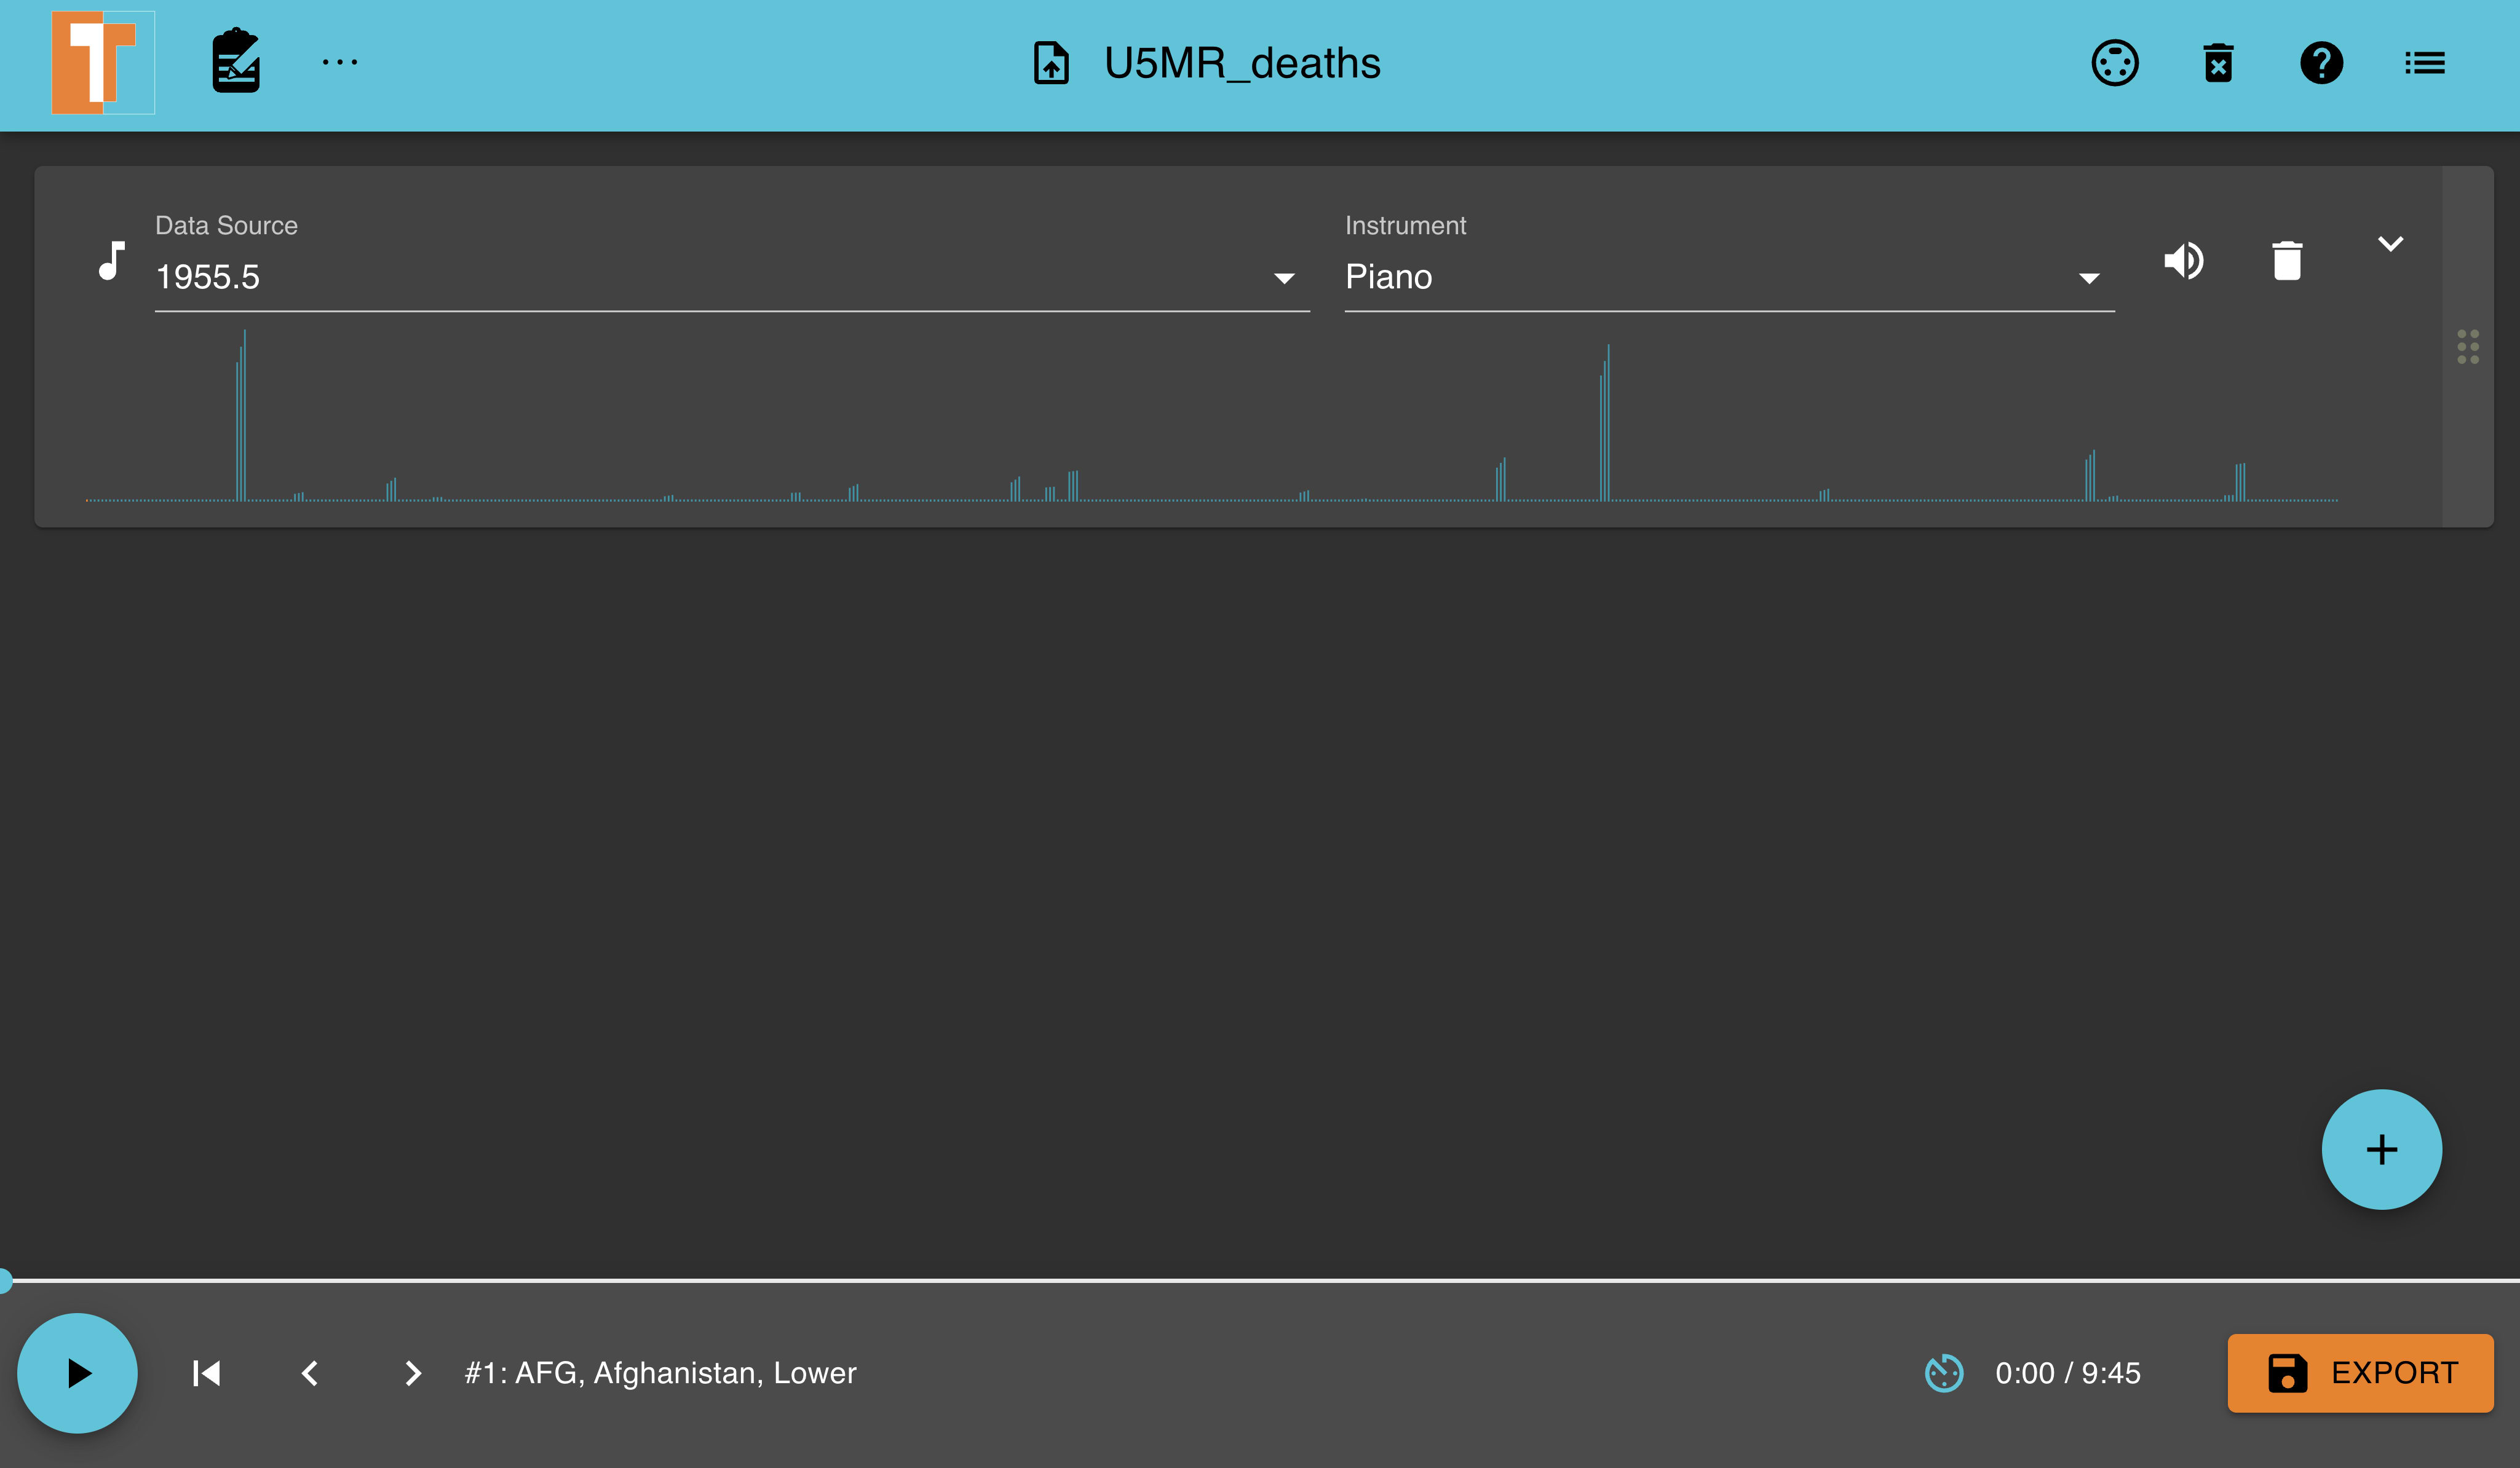2520x1468 pixels.
Task: Open the list menu icon at top right
Action: pyautogui.click(x=2424, y=63)
